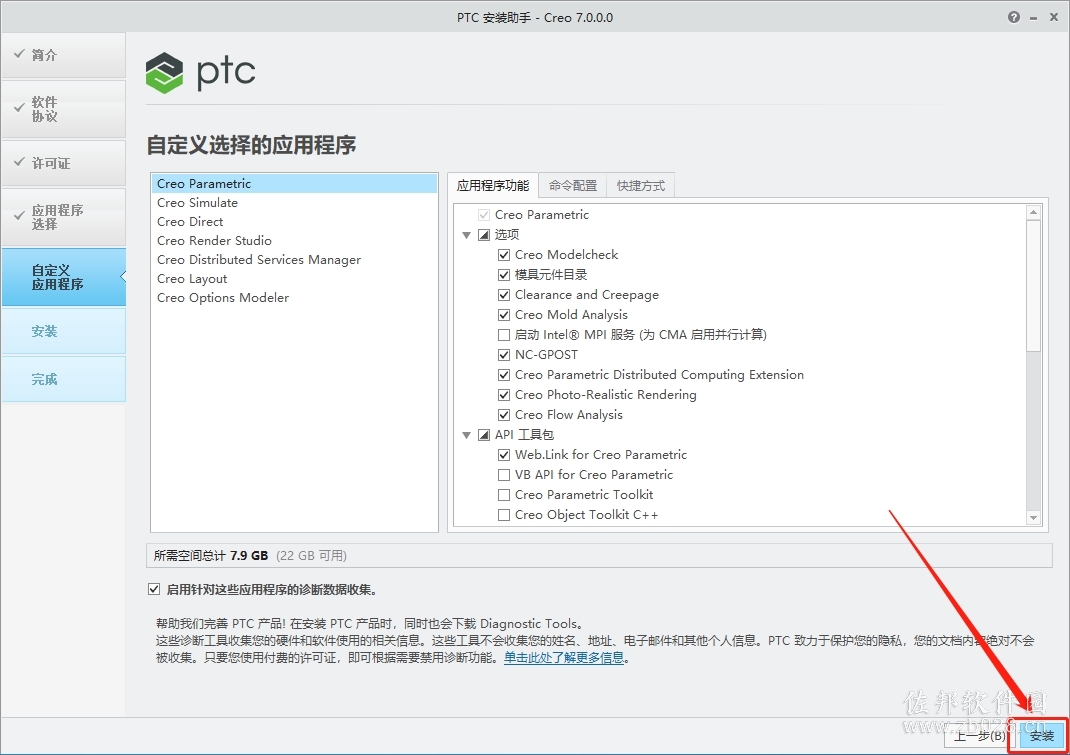Uncheck Clearance and Creepage option
The image size is (1070, 755).
pyautogui.click(x=504, y=295)
